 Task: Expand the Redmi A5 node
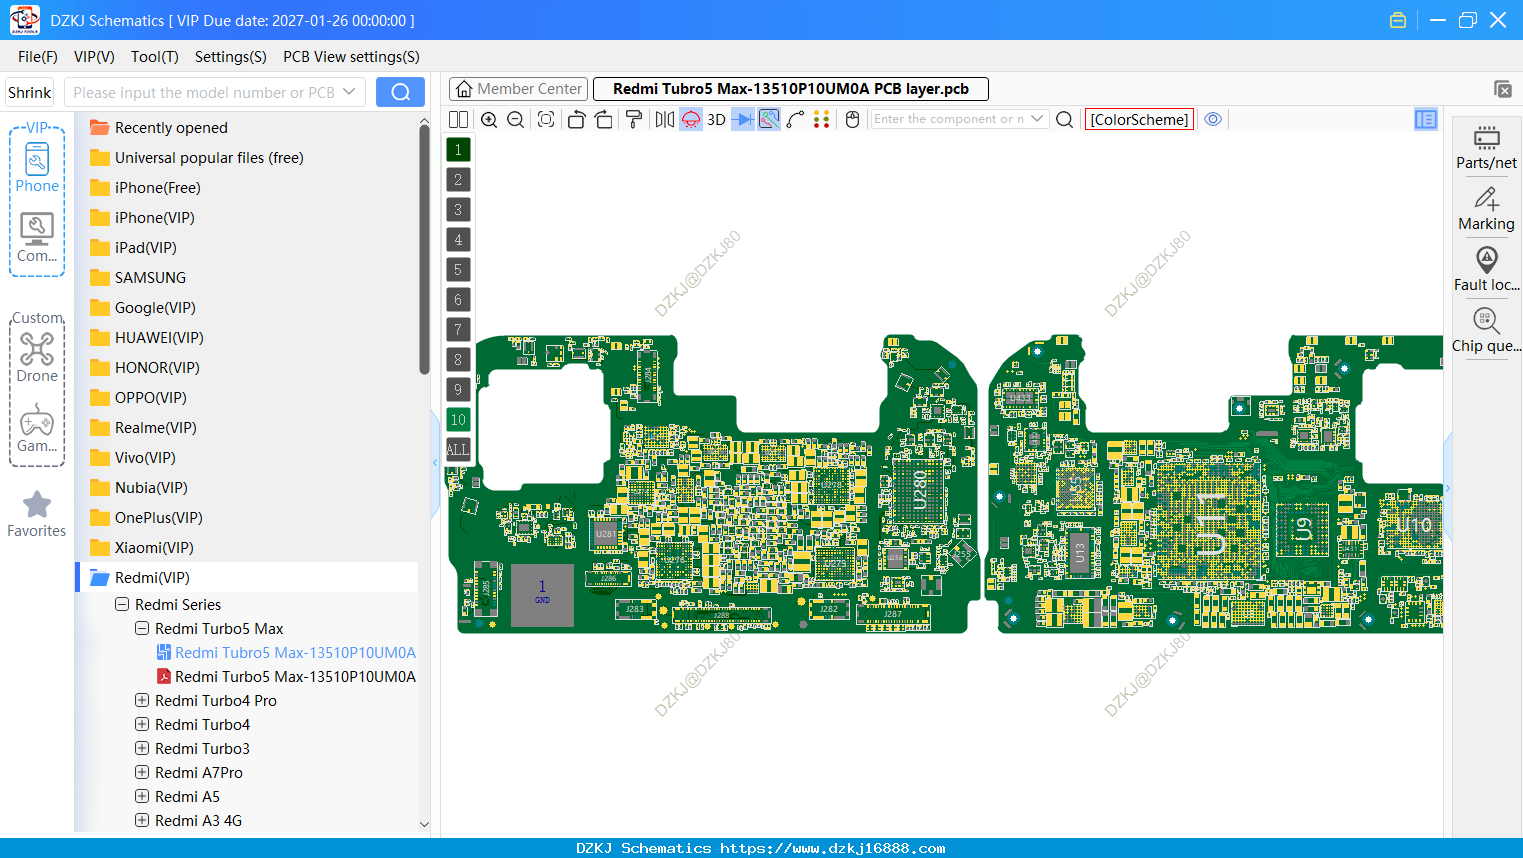coord(142,796)
